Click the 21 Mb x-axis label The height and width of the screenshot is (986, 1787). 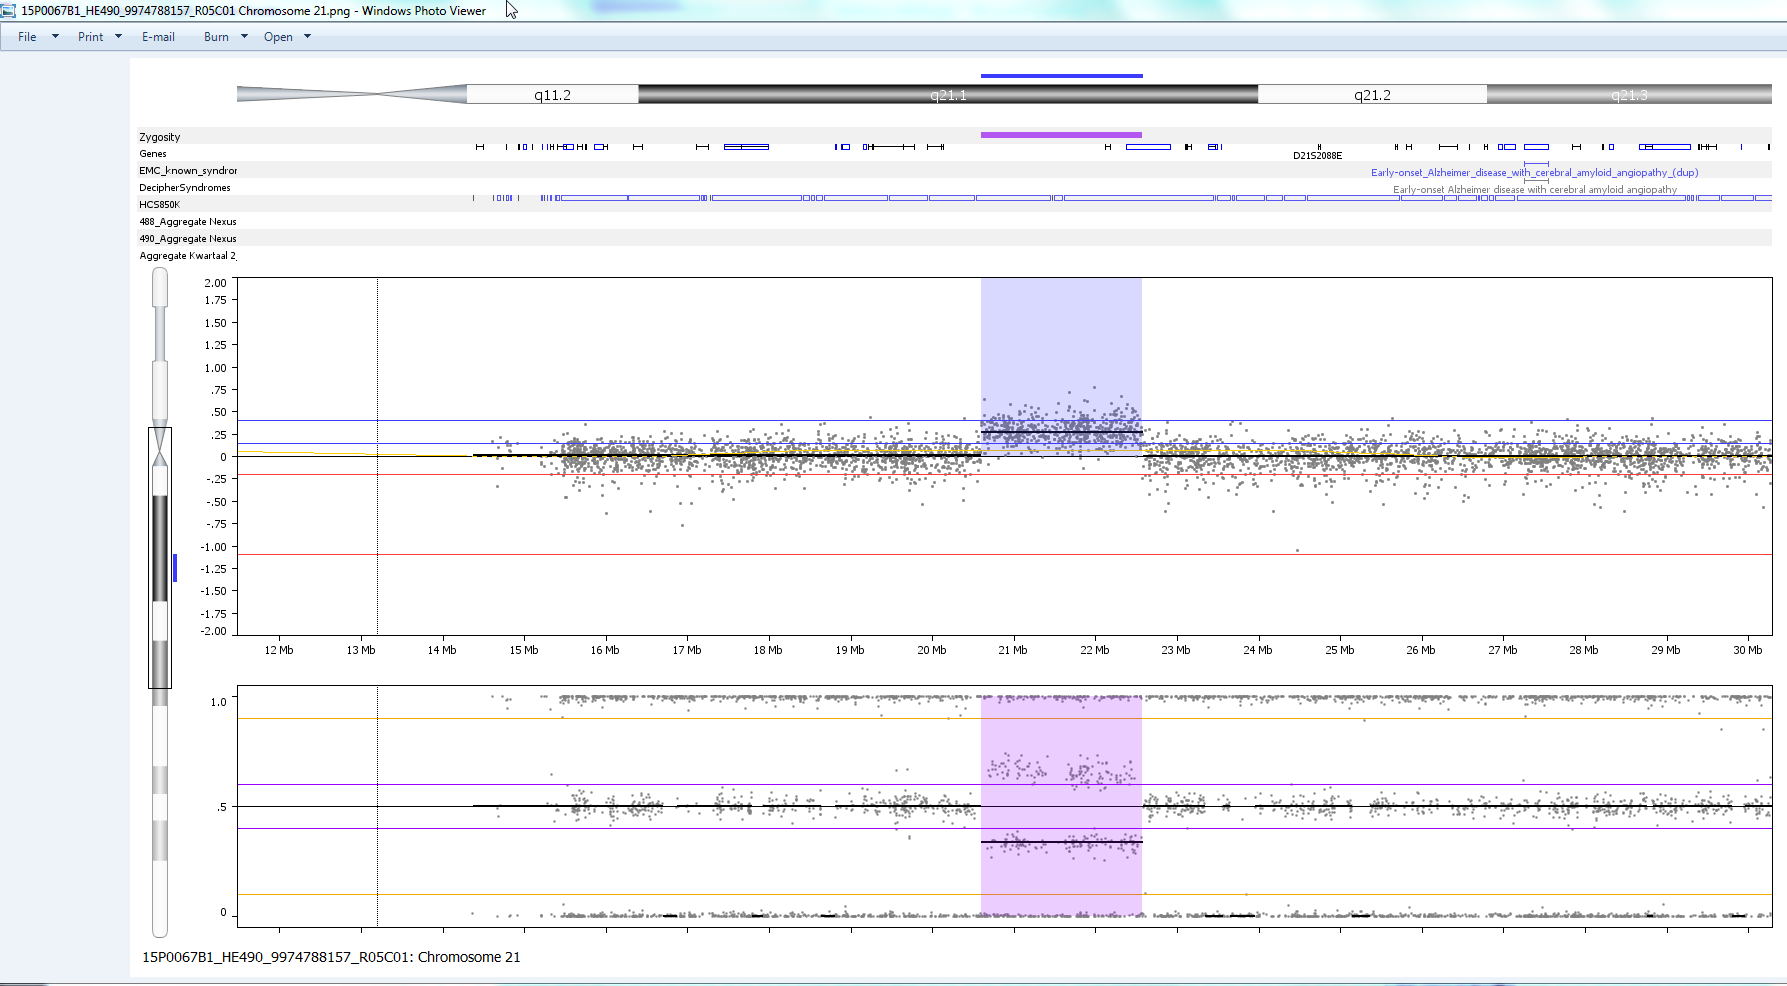tap(1013, 650)
